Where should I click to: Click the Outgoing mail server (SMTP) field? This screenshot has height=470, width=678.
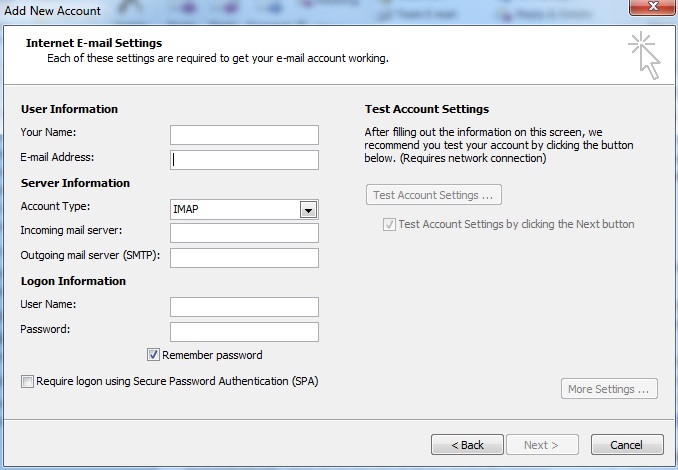click(x=244, y=258)
